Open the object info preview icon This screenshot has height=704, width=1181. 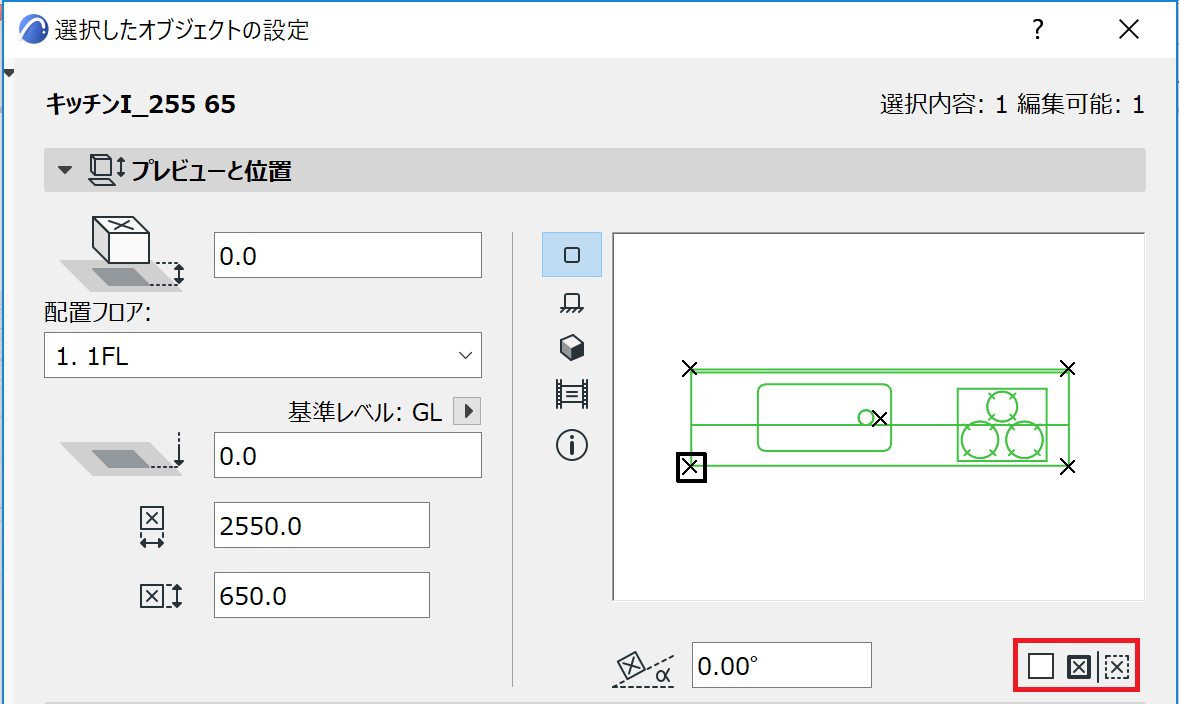(572, 445)
